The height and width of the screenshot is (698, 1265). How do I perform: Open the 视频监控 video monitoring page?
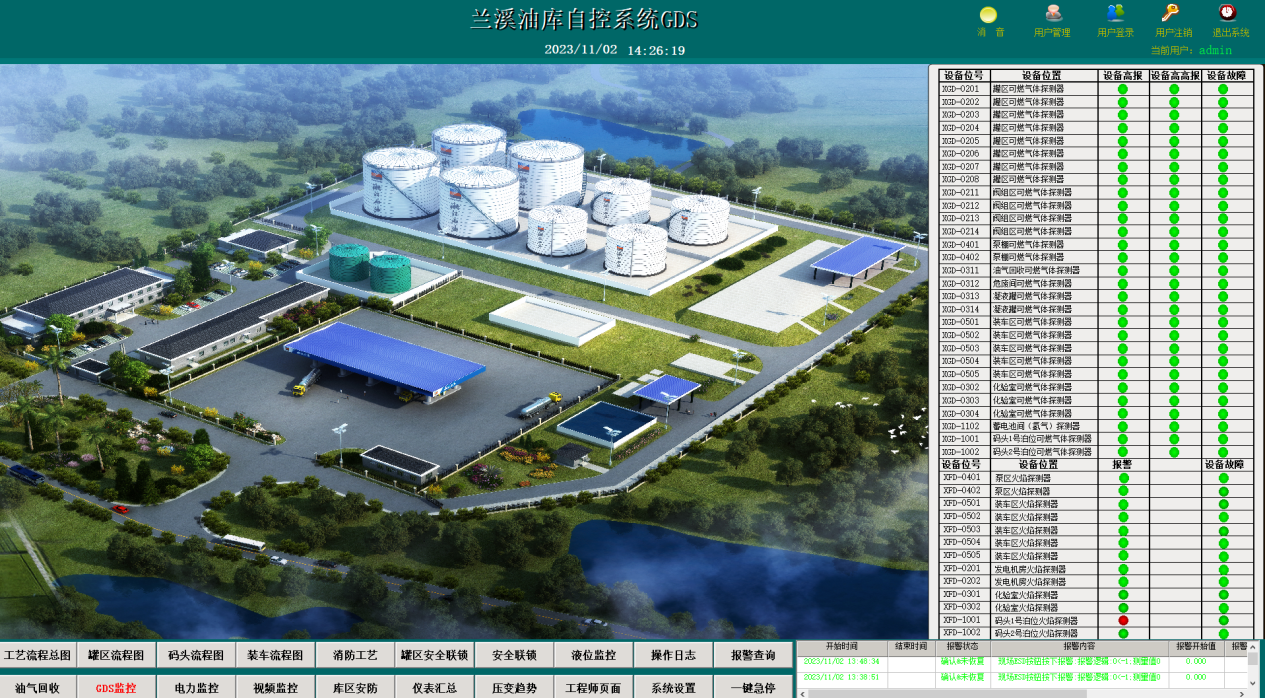click(276, 688)
